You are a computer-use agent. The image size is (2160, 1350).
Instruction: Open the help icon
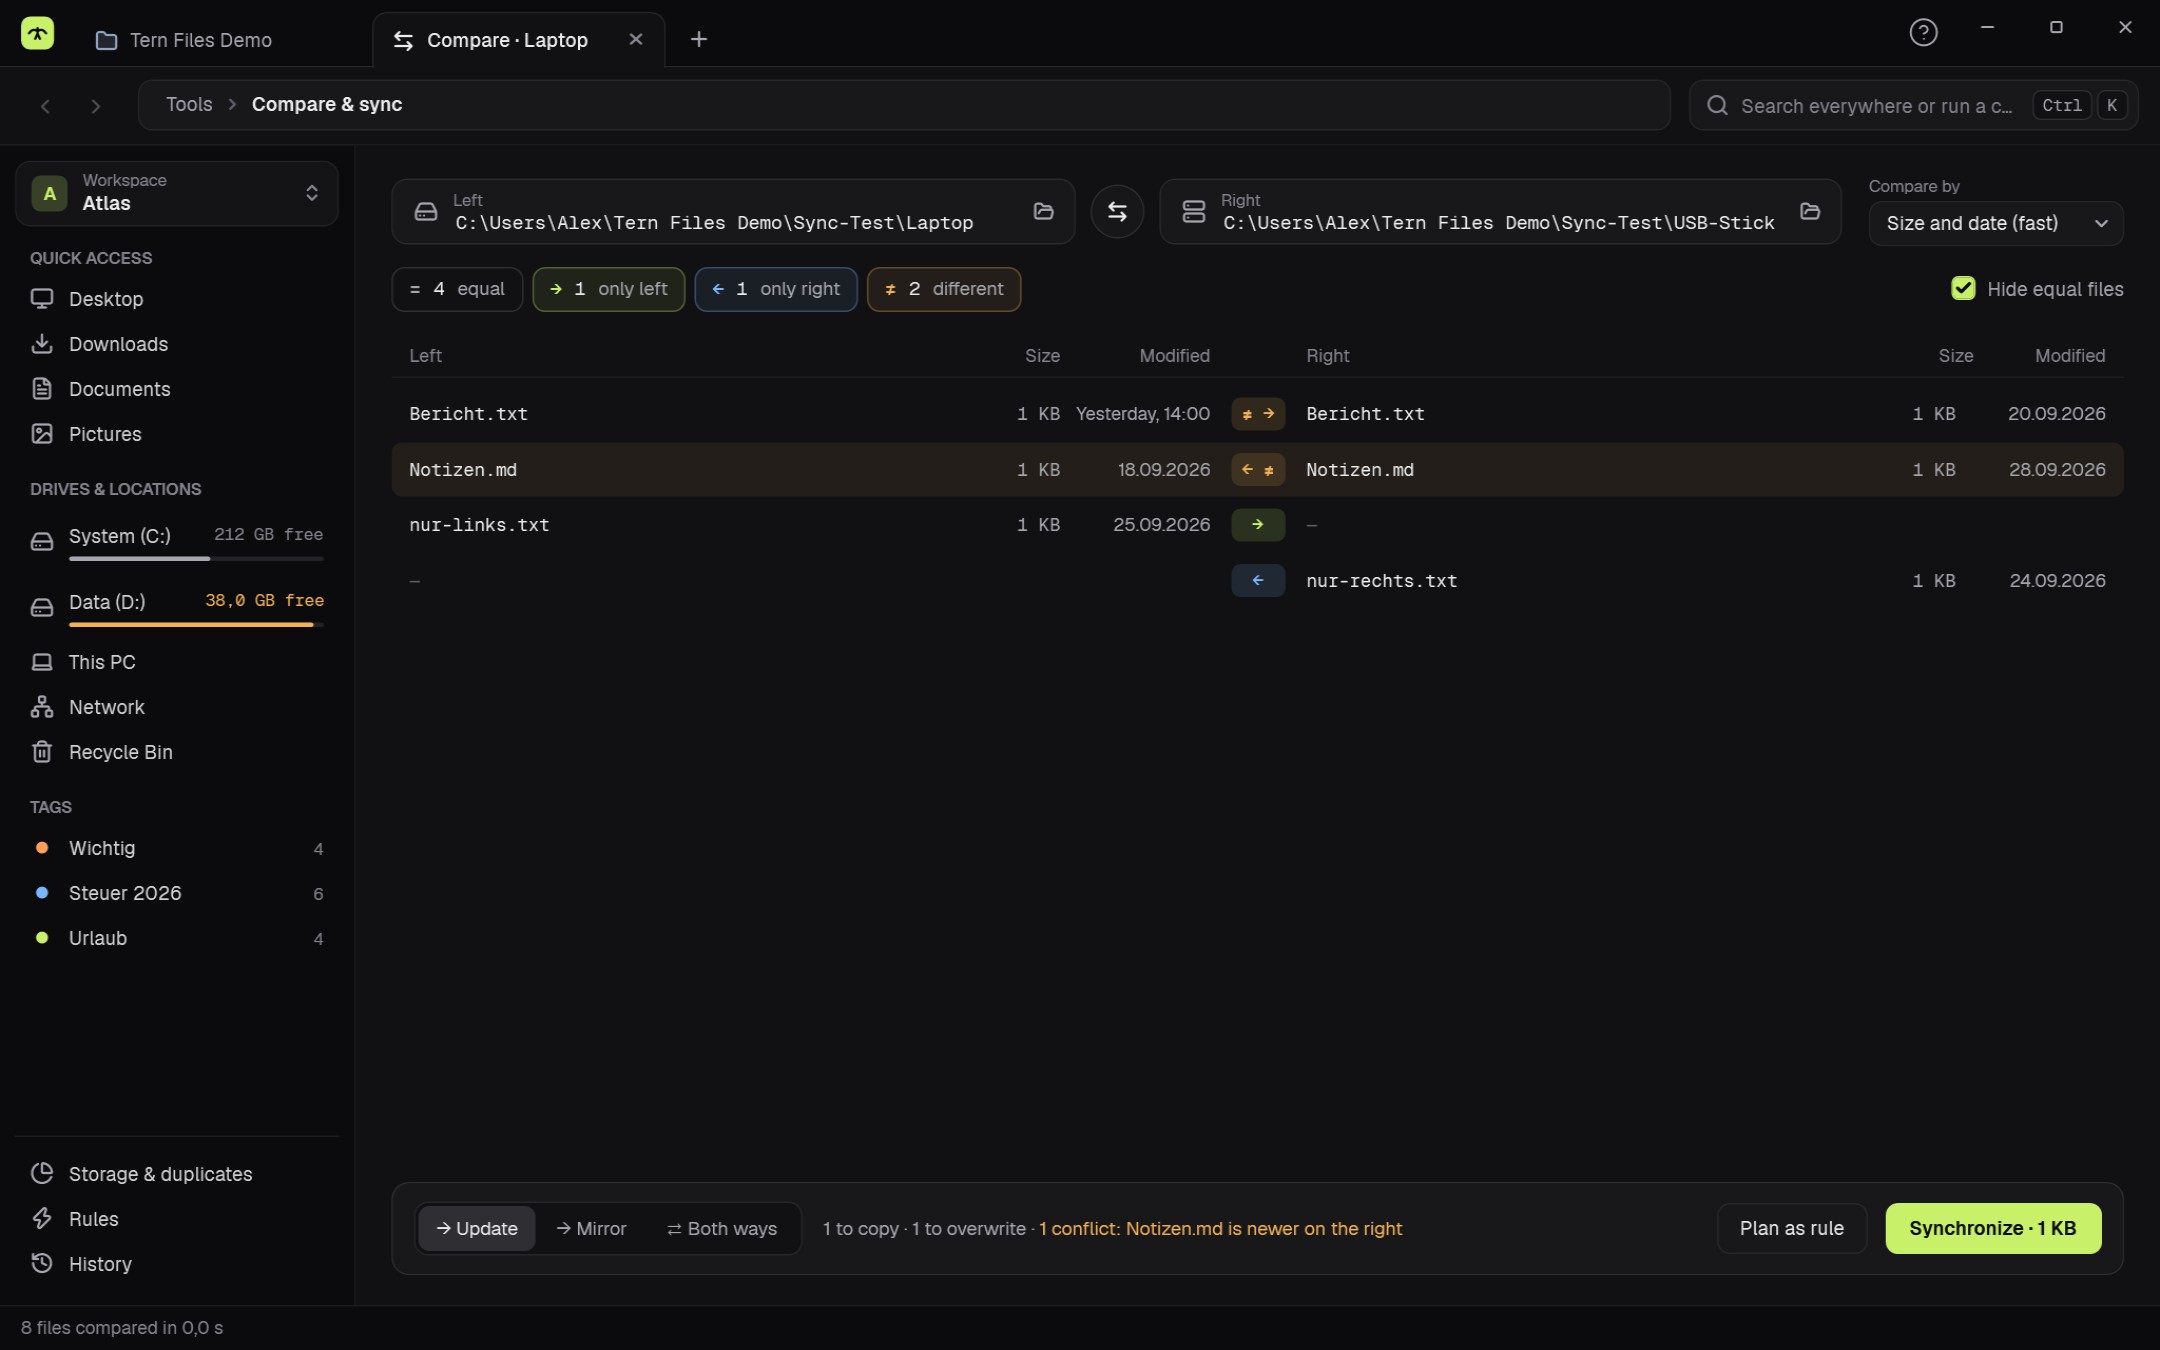pyautogui.click(x=1923, y=32)
